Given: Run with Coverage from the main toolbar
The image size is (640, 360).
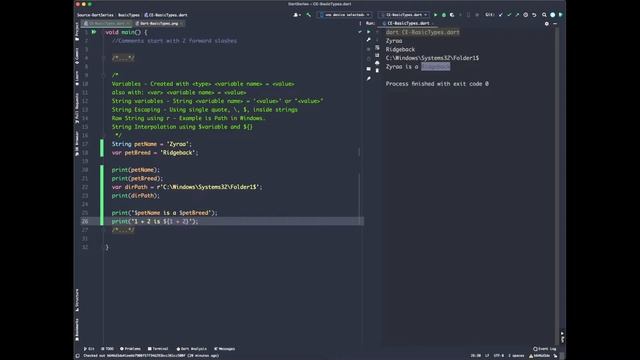Looking at the screenshot, I should click(x=452, y=15).
